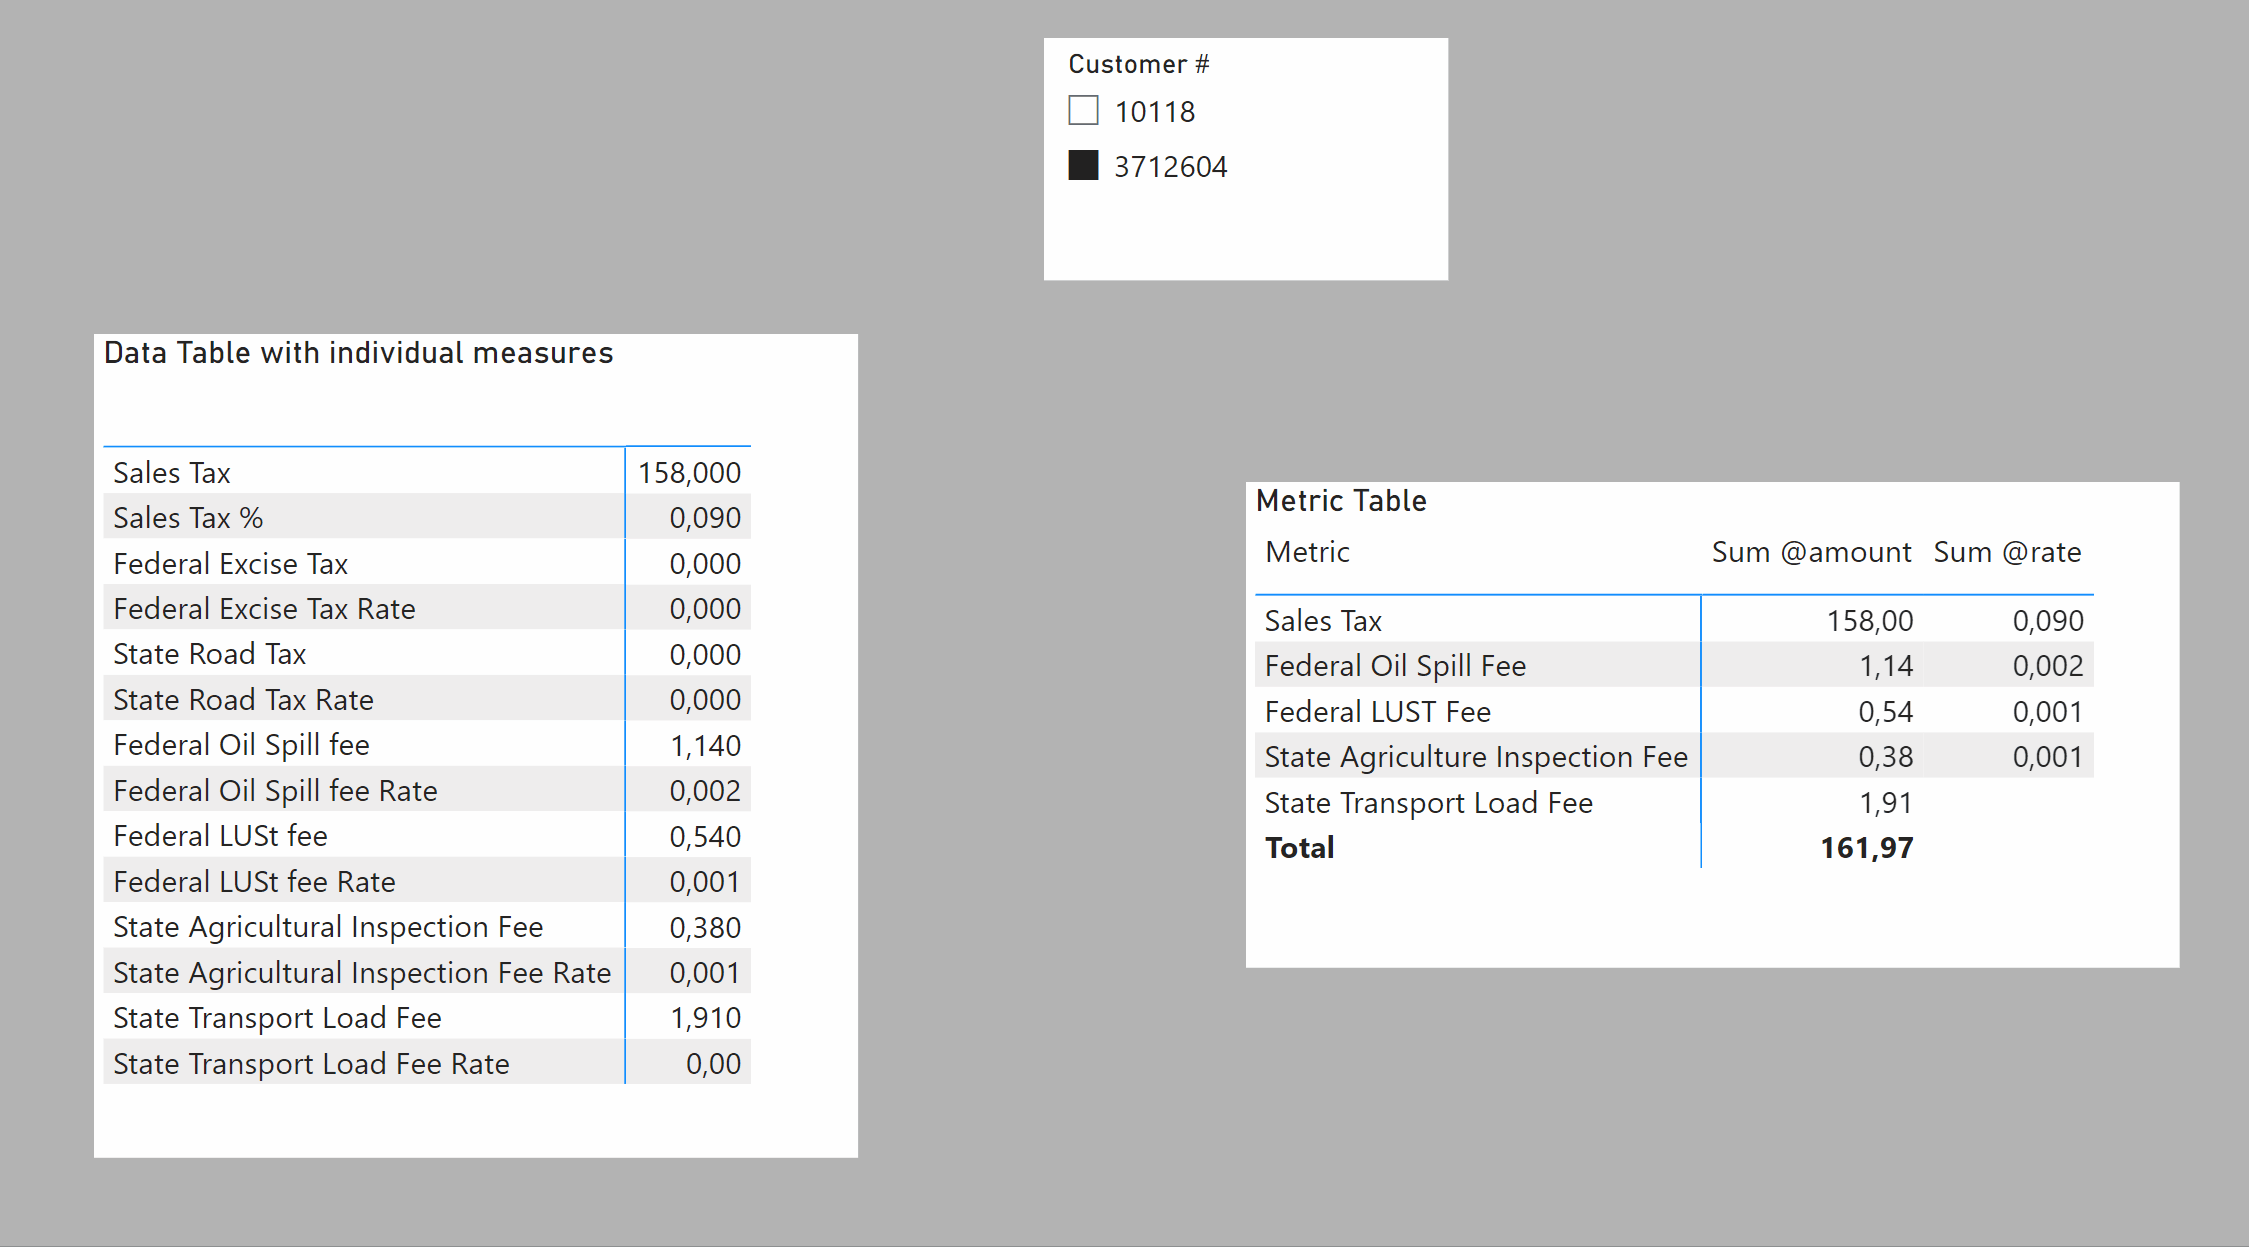The width and height of the screenshot is (2249, 1247).
Task: Select Federal Excise Tax row
Action: pos(427,563)
